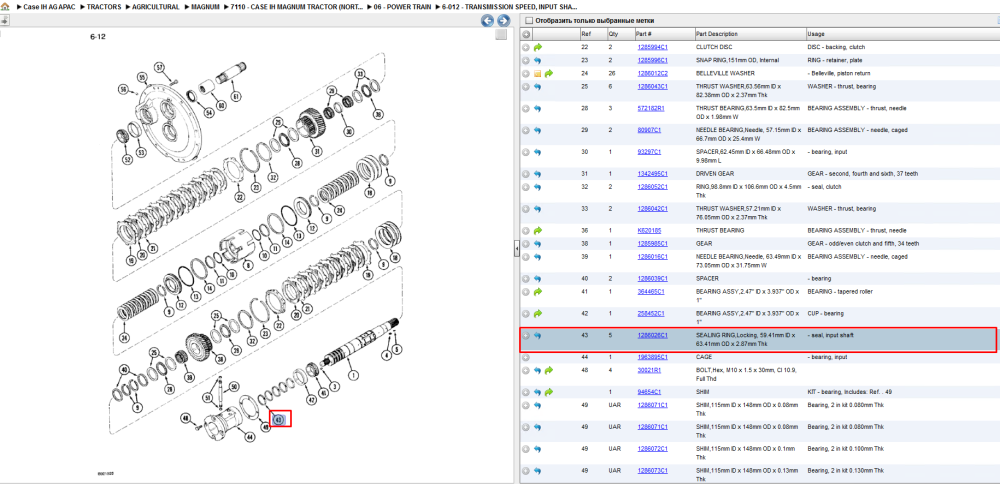Open the note icon on BELLEVILLE WASHER row

[537, 73]
